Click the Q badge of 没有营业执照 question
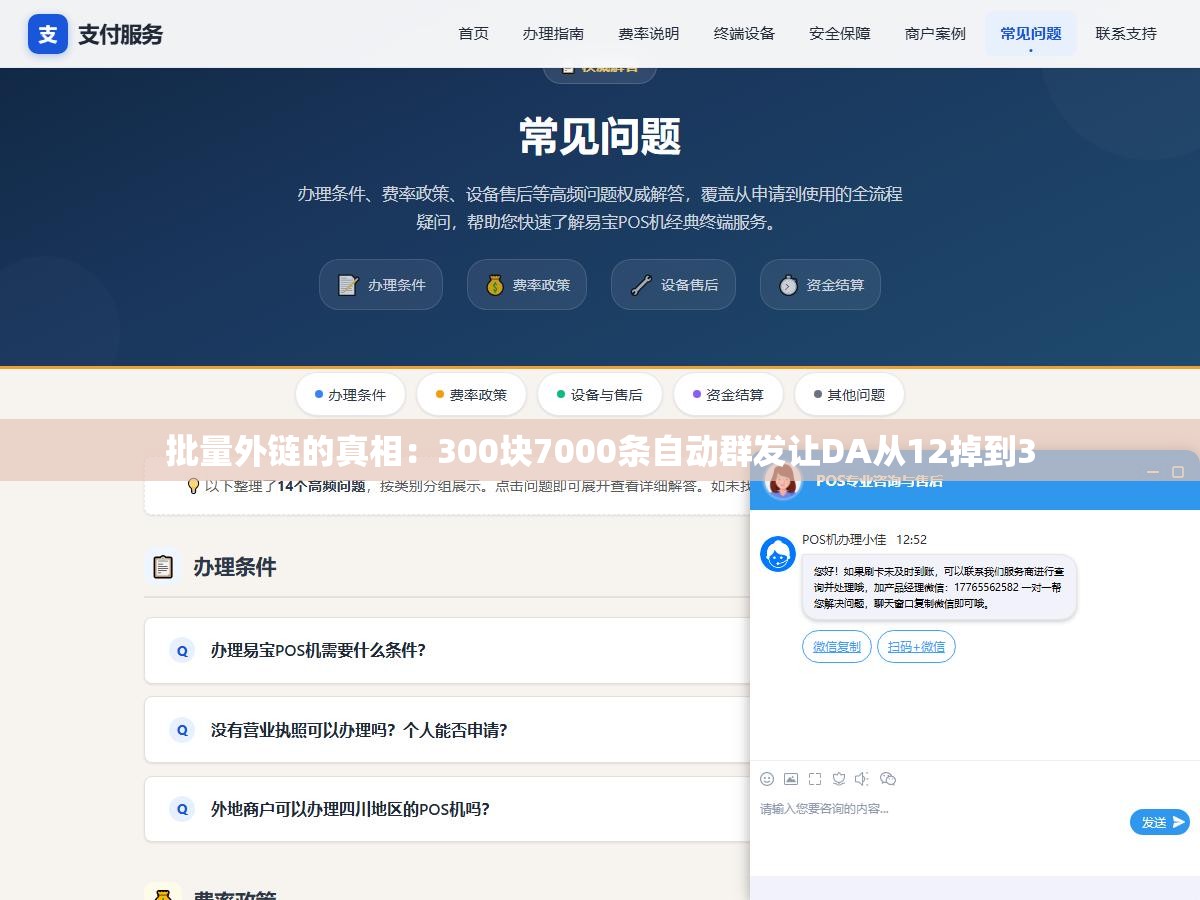1200x900 pixels. click(x=182, y=730)
